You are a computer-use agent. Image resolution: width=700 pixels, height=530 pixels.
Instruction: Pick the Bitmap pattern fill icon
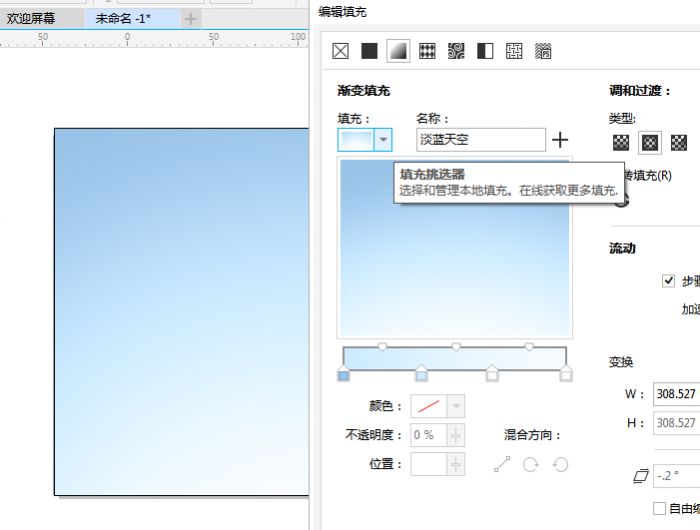click(456, 51)
